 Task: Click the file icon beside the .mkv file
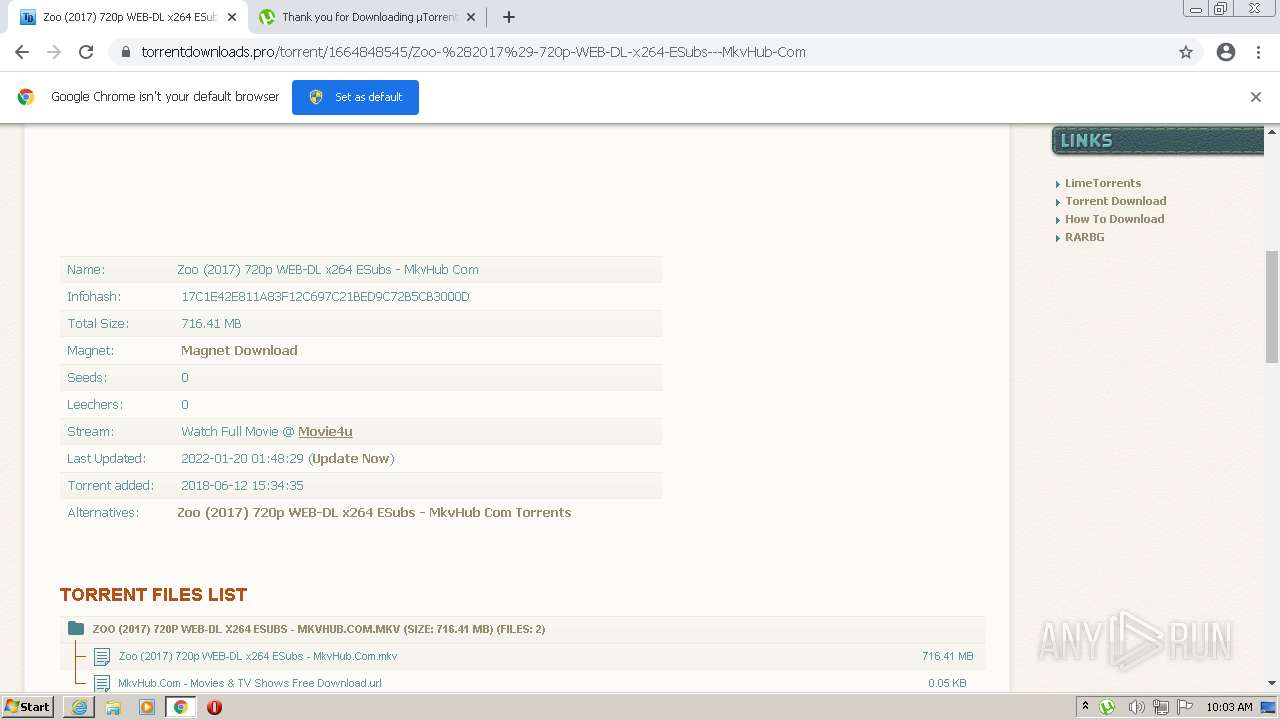click(102, 657)
